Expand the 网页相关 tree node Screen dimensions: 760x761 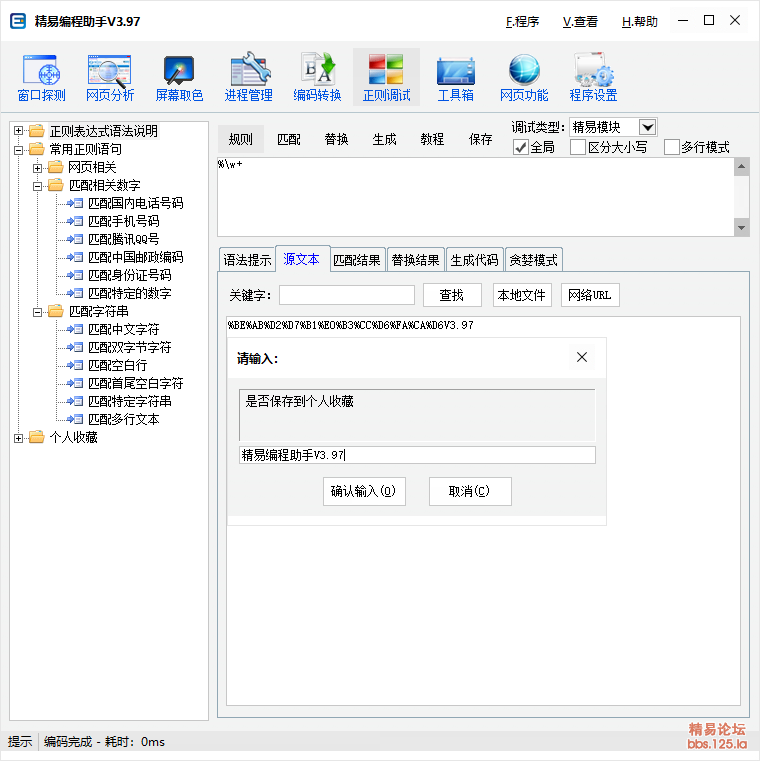point(37,168)
